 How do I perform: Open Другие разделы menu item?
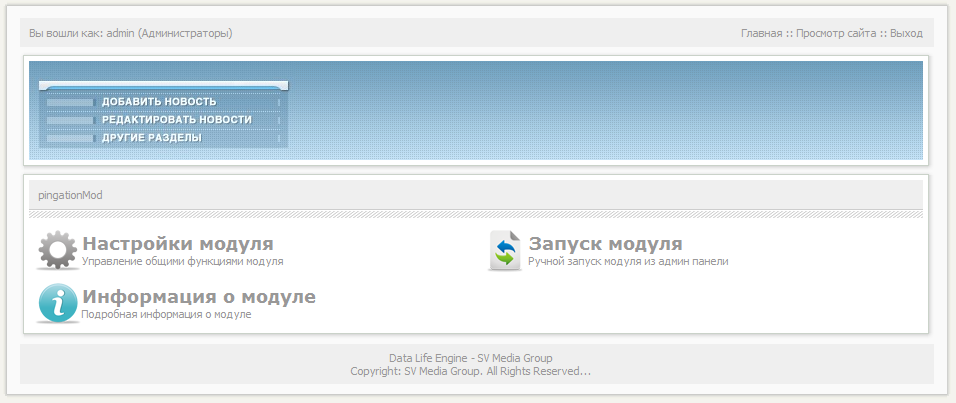tap(152, 138)
